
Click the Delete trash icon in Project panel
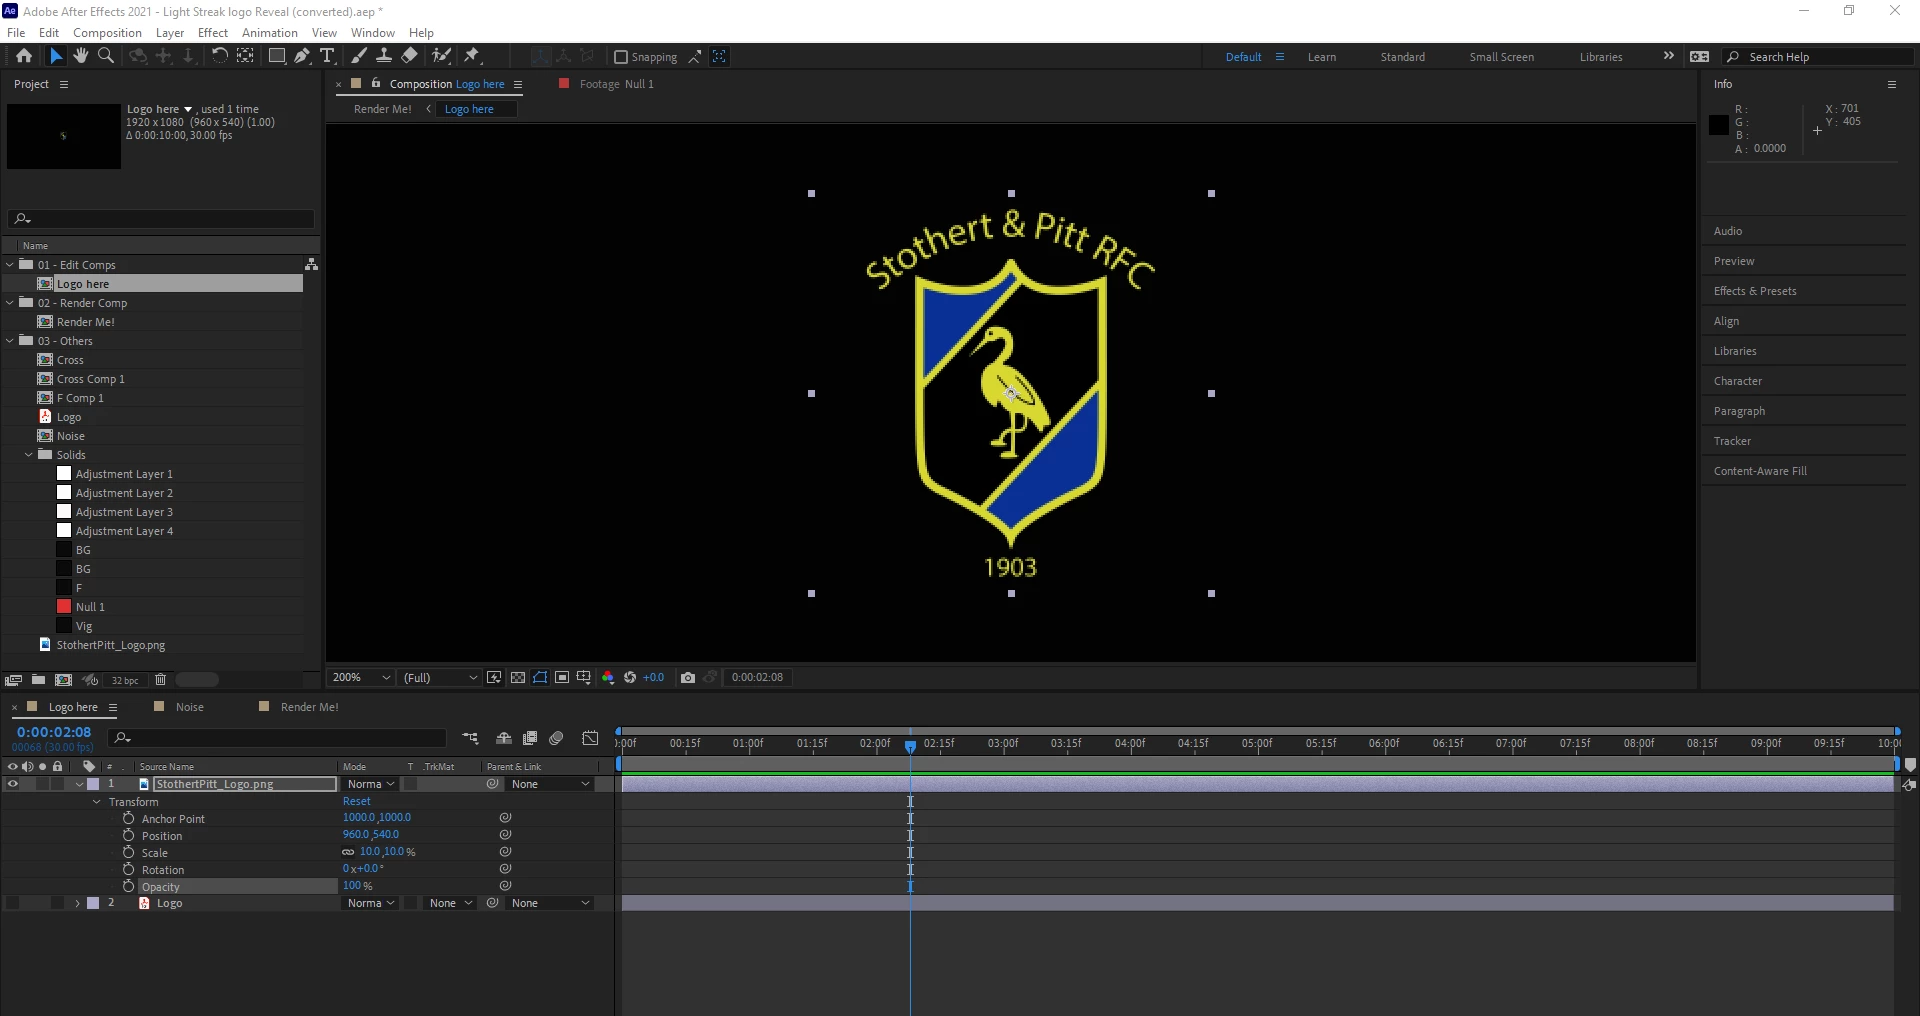coord(160,680)
